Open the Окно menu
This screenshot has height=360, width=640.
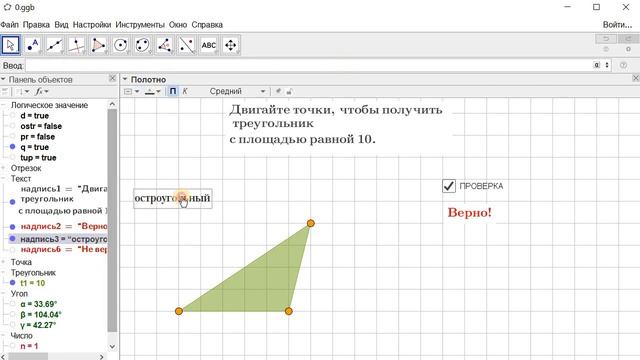(x=178, y=24)
